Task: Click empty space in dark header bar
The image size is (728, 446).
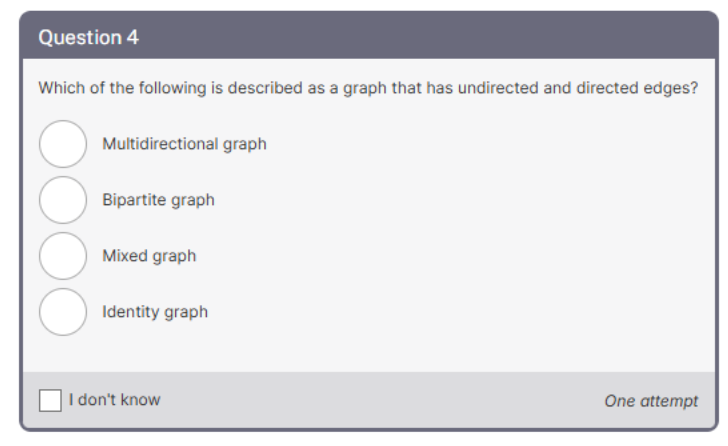Action: pyautogui.click(x=418, y=37)
